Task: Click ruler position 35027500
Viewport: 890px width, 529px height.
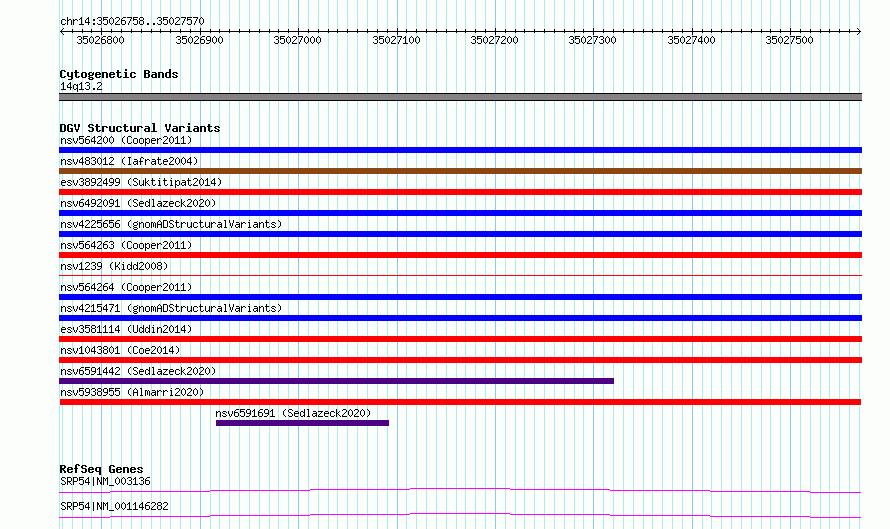Action: (x=790, y=40)
